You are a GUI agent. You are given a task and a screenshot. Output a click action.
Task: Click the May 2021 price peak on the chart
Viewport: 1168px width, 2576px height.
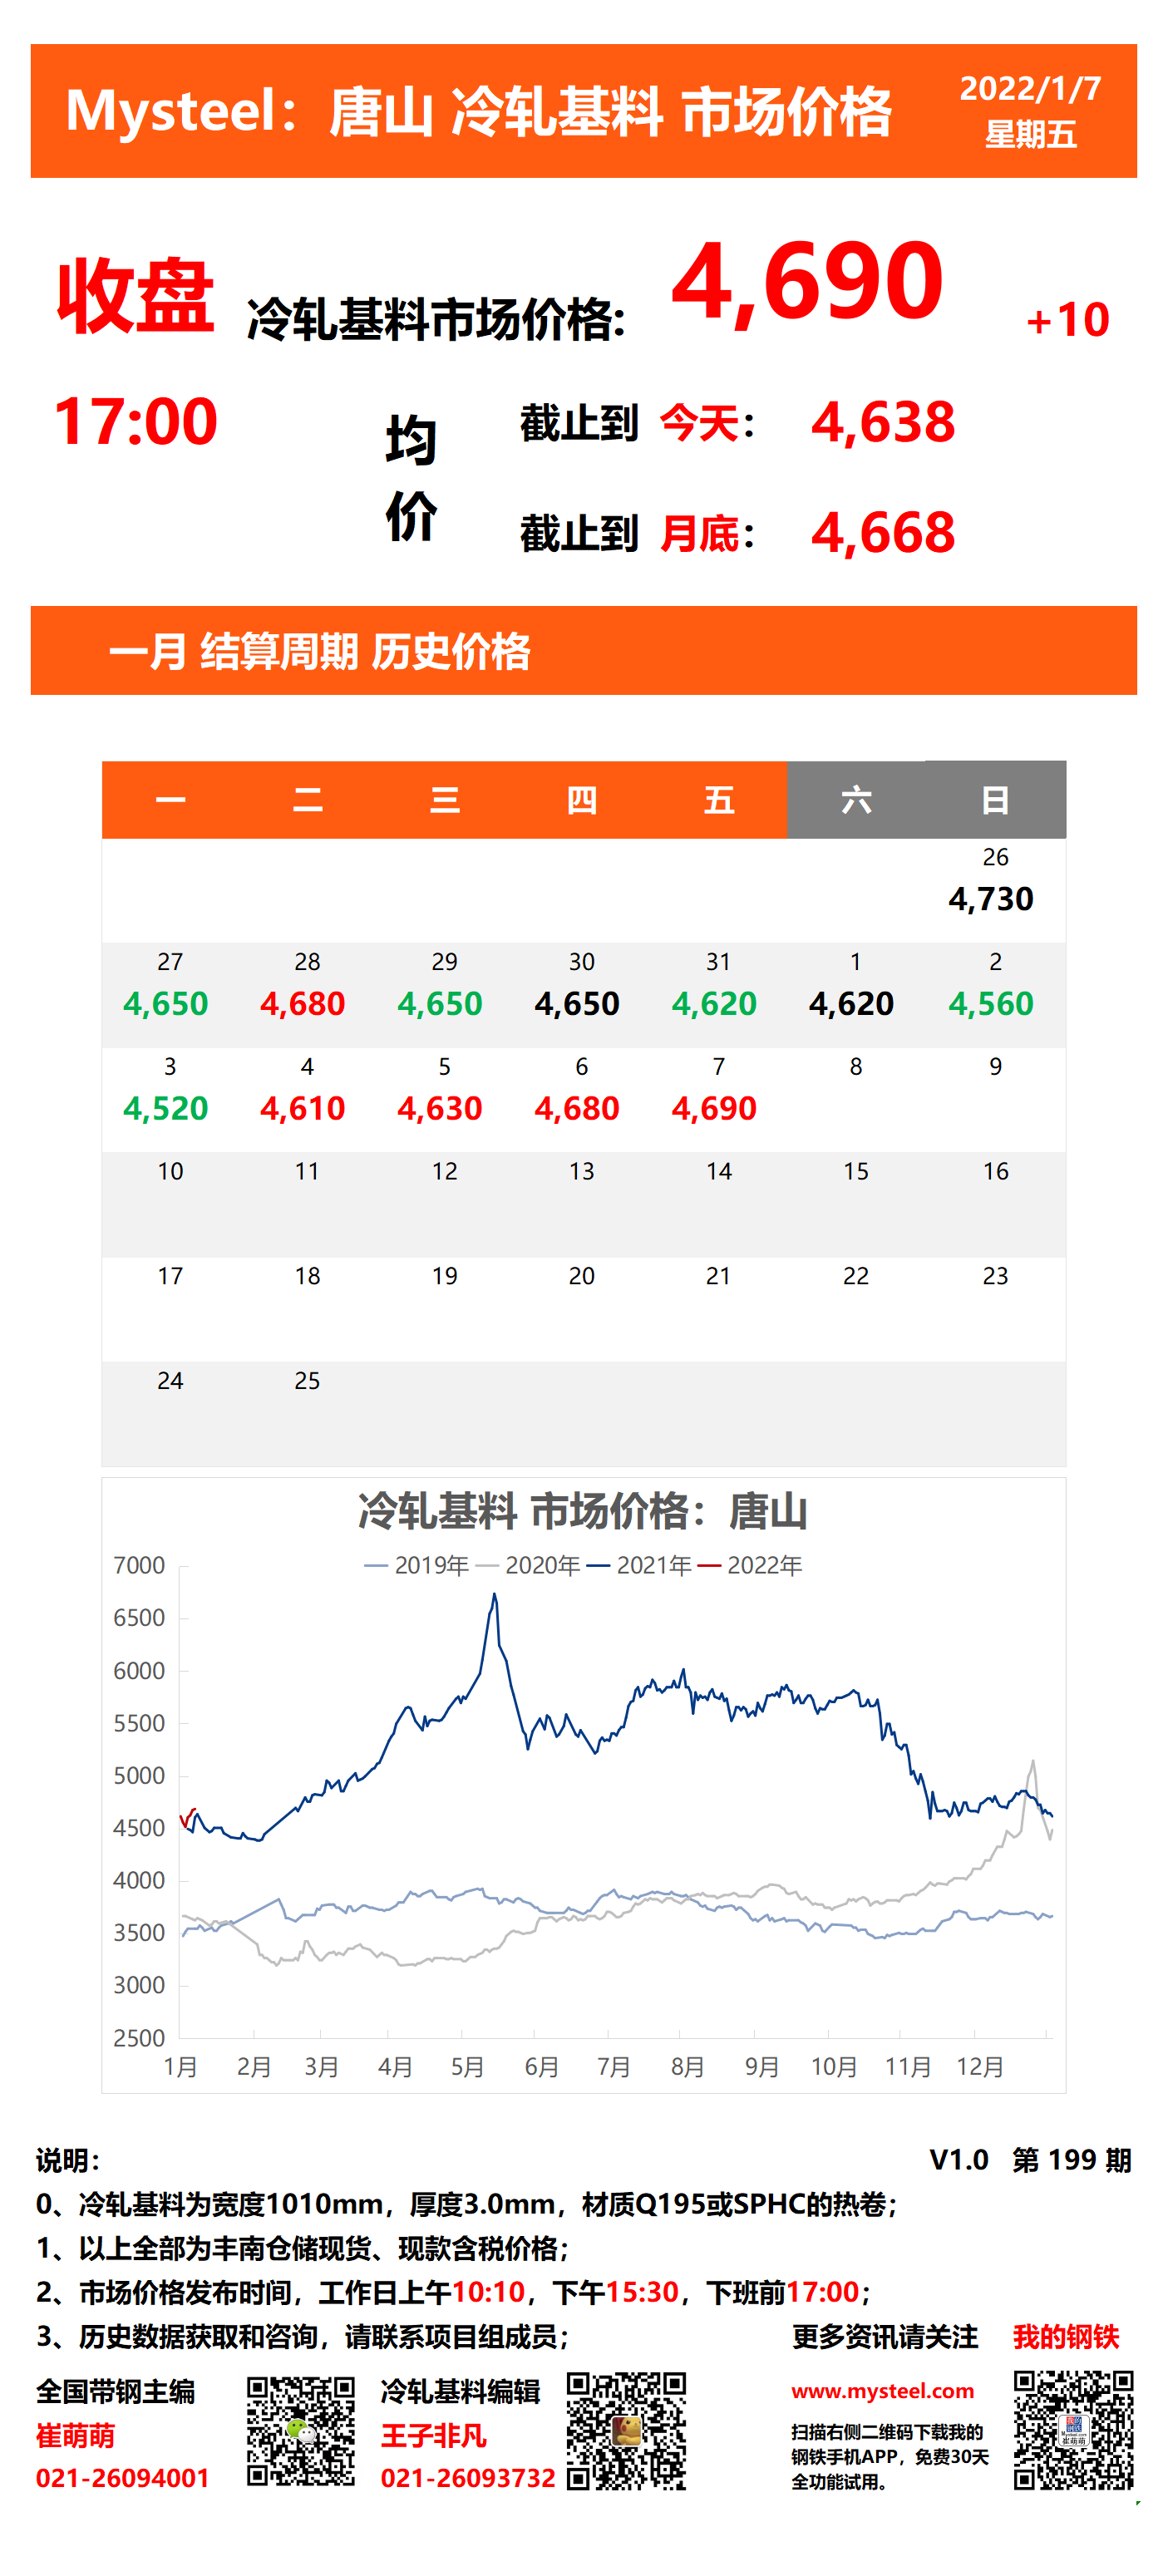pyautogui.click(x=494, y=1596)
